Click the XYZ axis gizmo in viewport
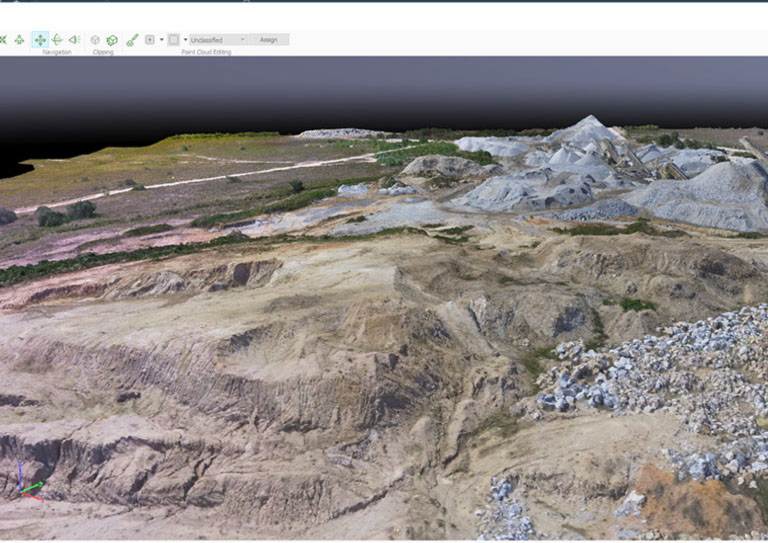Screen dimensions: 768x543 click(x=27, y=484)
